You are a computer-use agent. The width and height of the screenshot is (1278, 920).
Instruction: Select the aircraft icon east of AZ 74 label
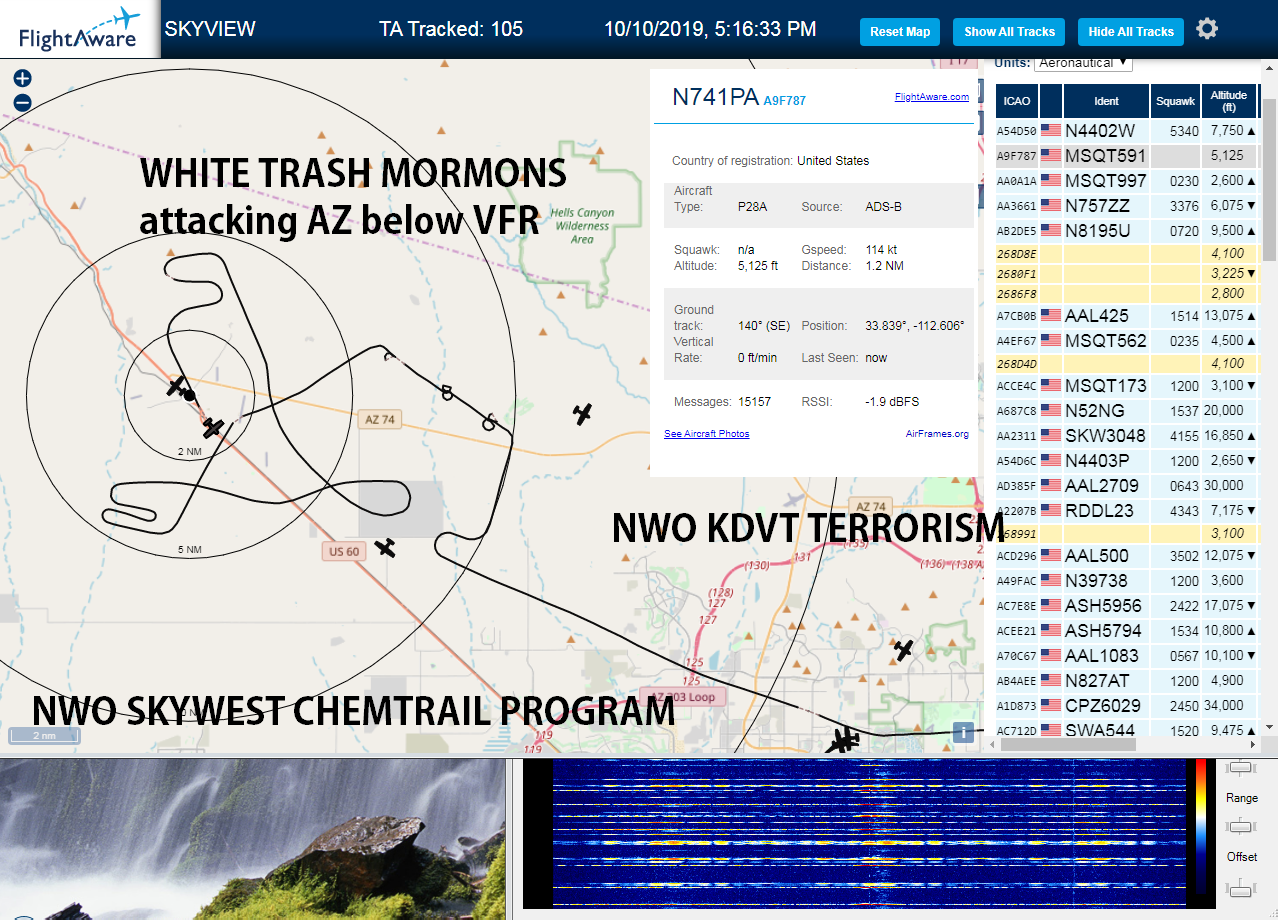coord(583,414)
